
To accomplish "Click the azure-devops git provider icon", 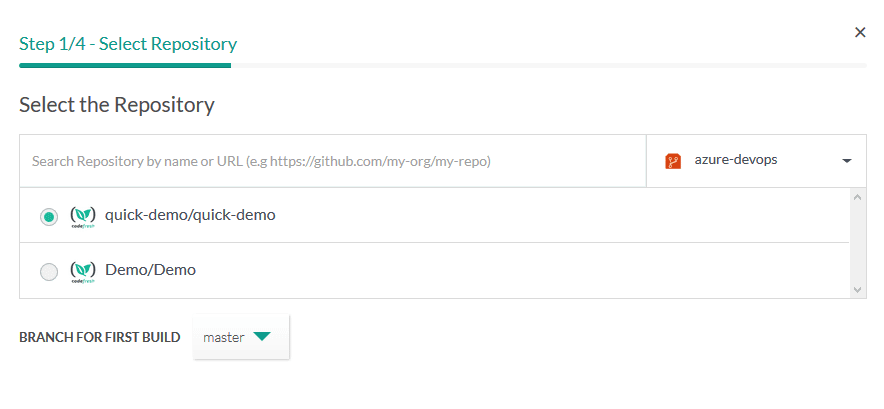I will [674, 161].
